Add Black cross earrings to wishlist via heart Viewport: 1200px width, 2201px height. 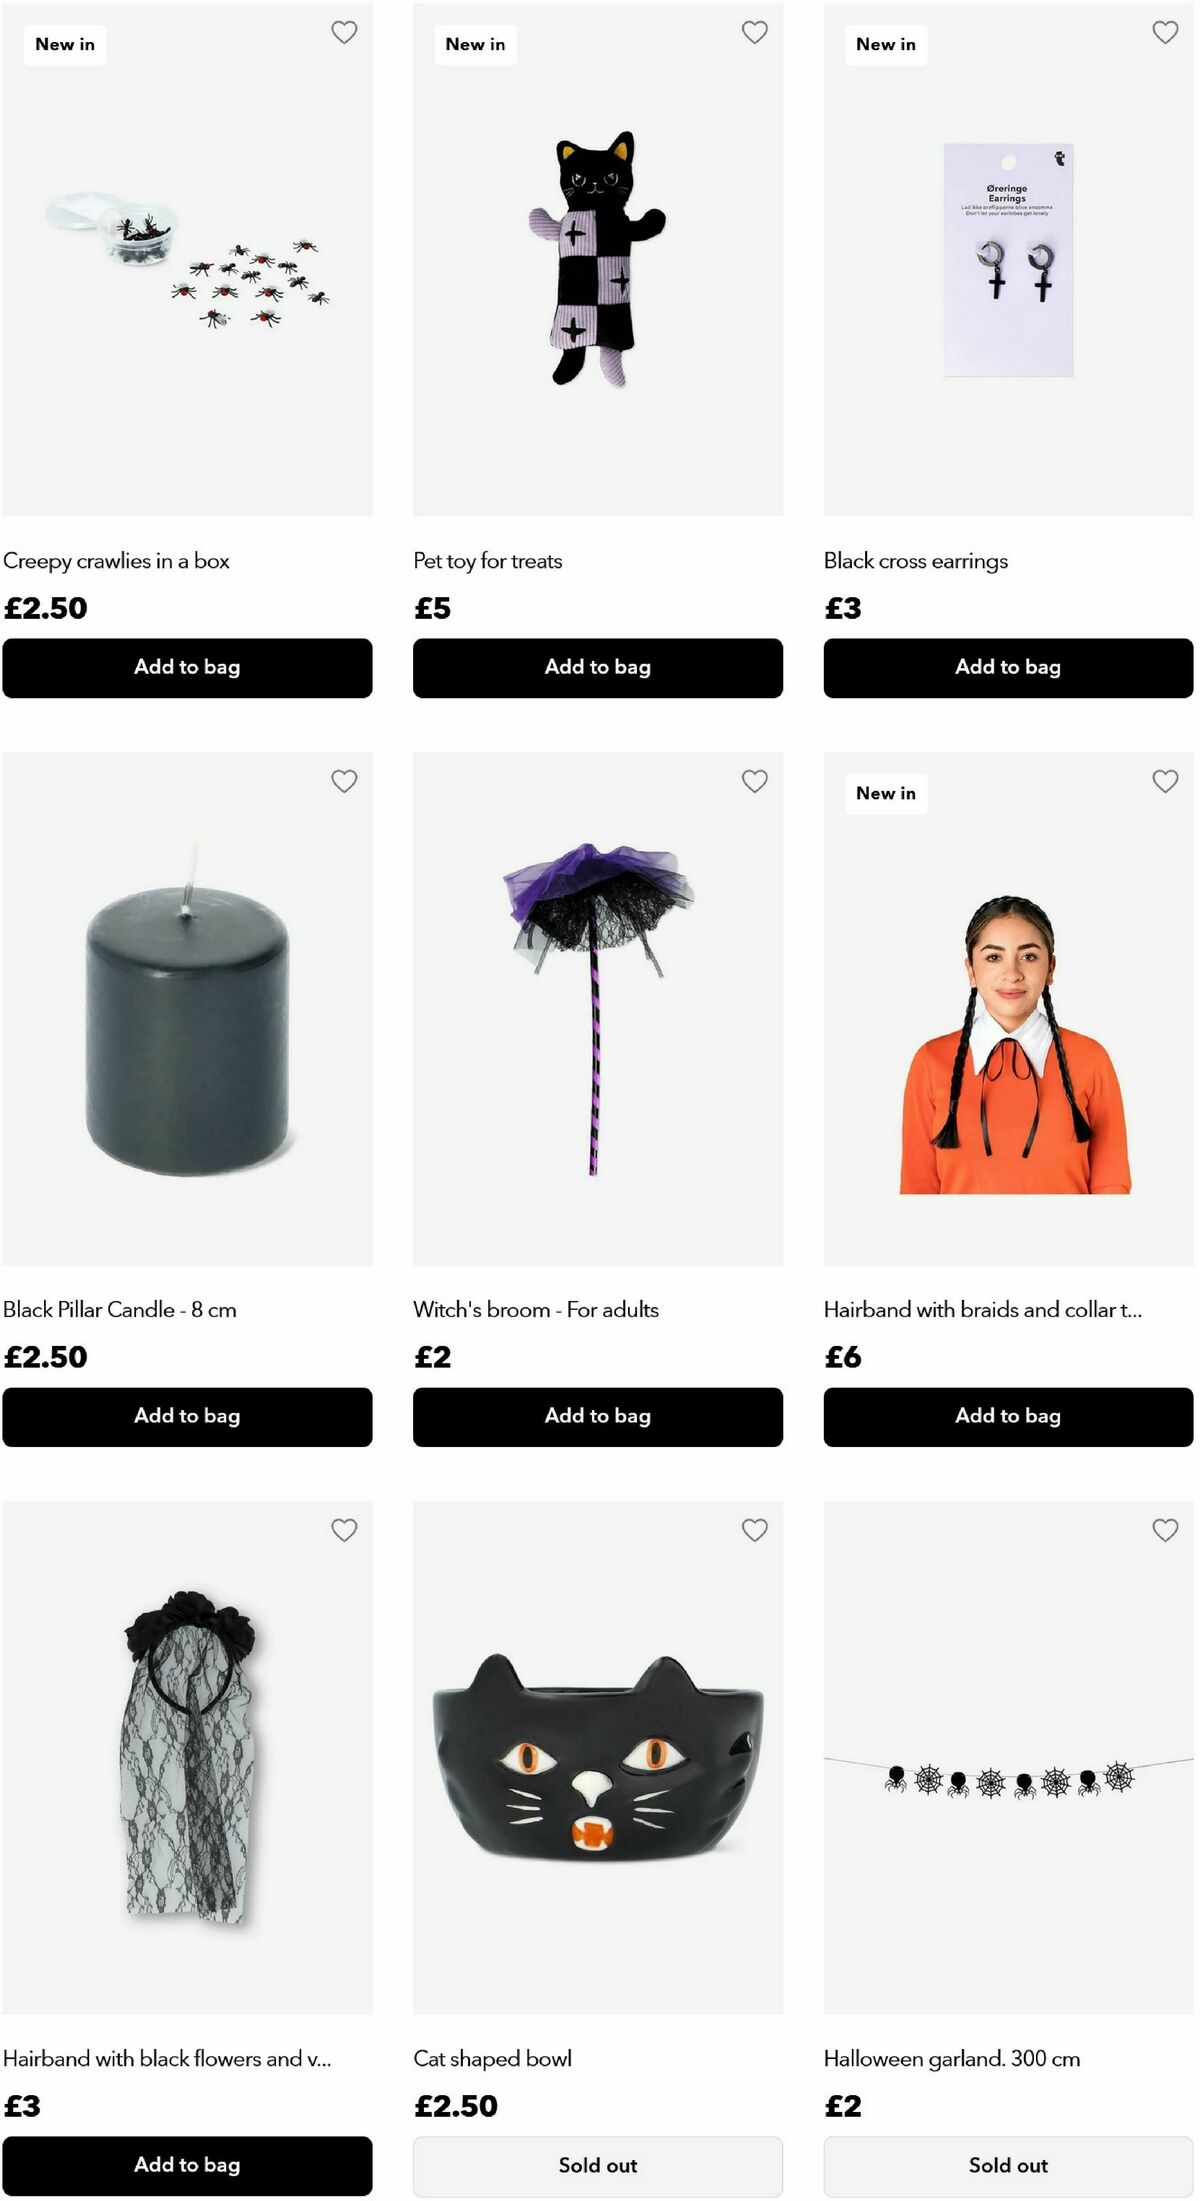[1165, 32]
